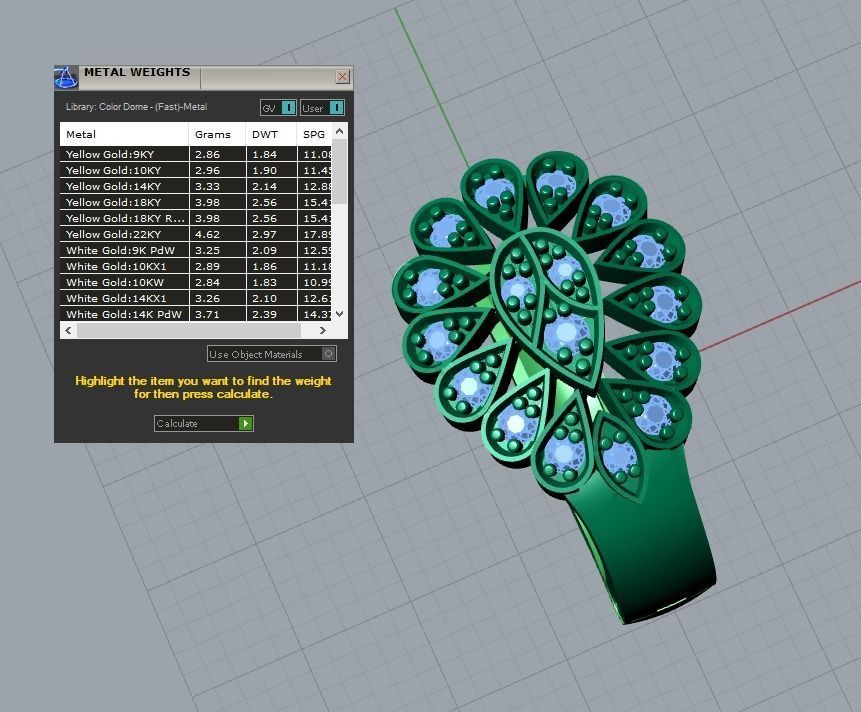
Task: Toggle Use Object Materials option
Action: coord(272,354)
